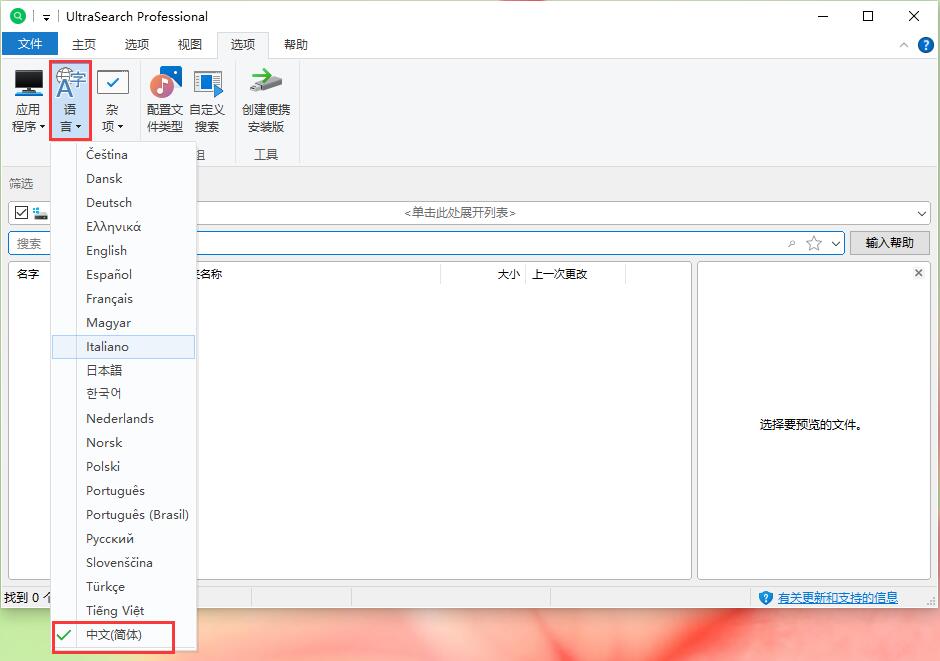Choose 日本語 as the language

[x=123, y=370]
